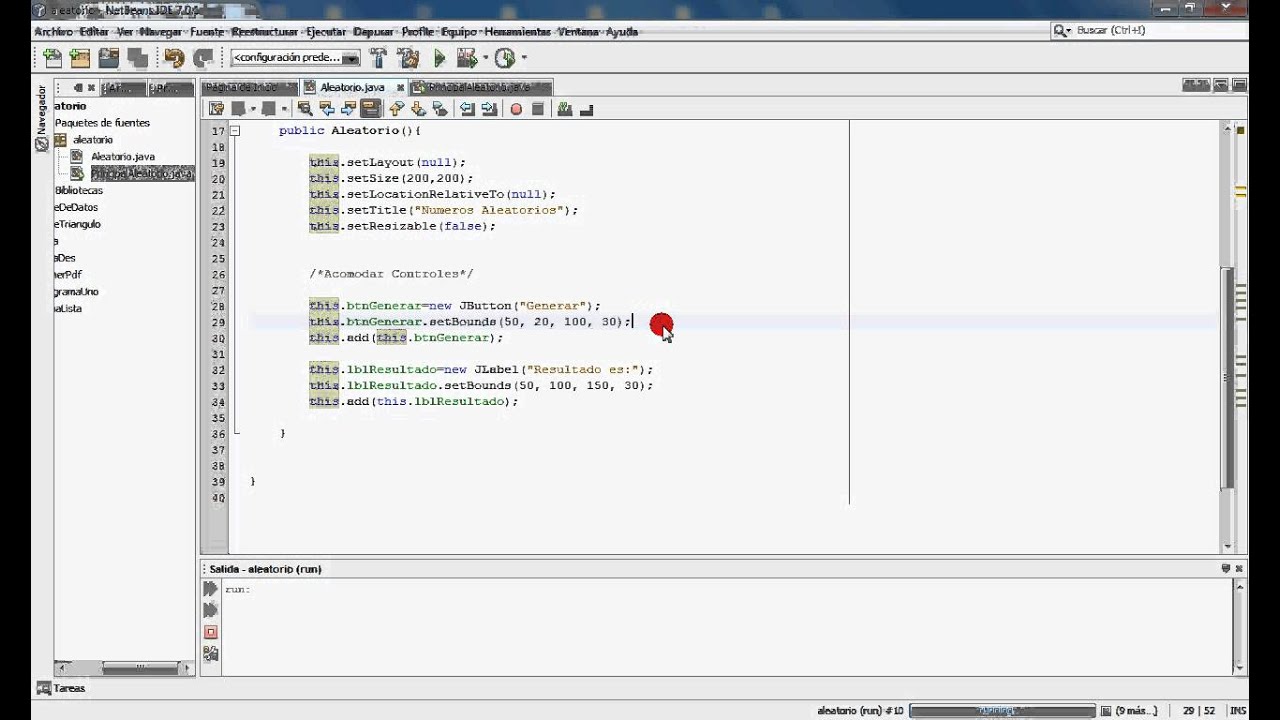The height and width of the screenshot is (720, 1280).
Task: Start macro recording red circle button
Action: tap(516, 108)
